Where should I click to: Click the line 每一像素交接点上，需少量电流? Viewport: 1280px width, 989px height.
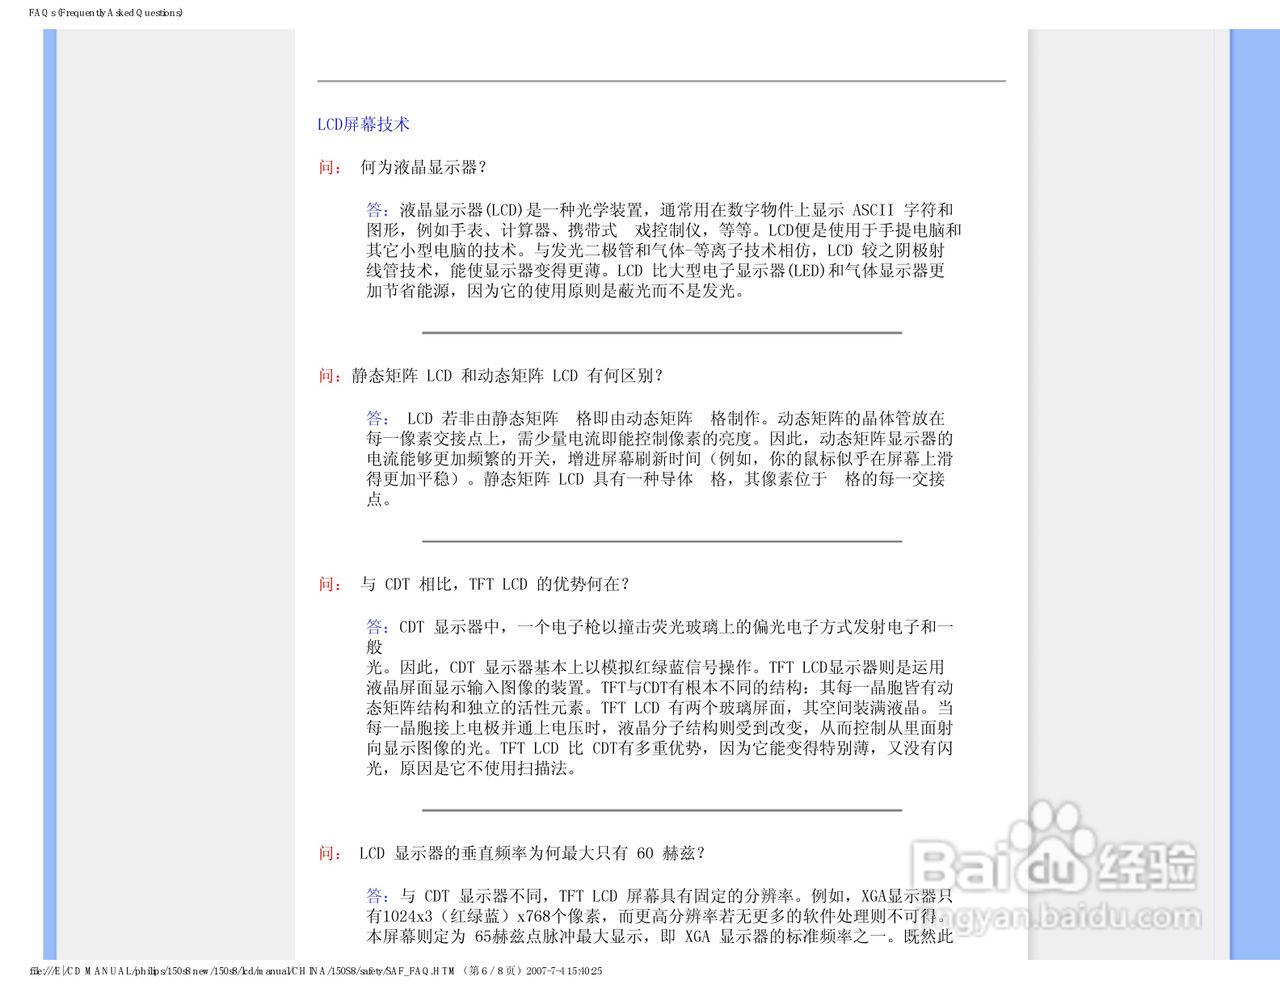point(660,438)
